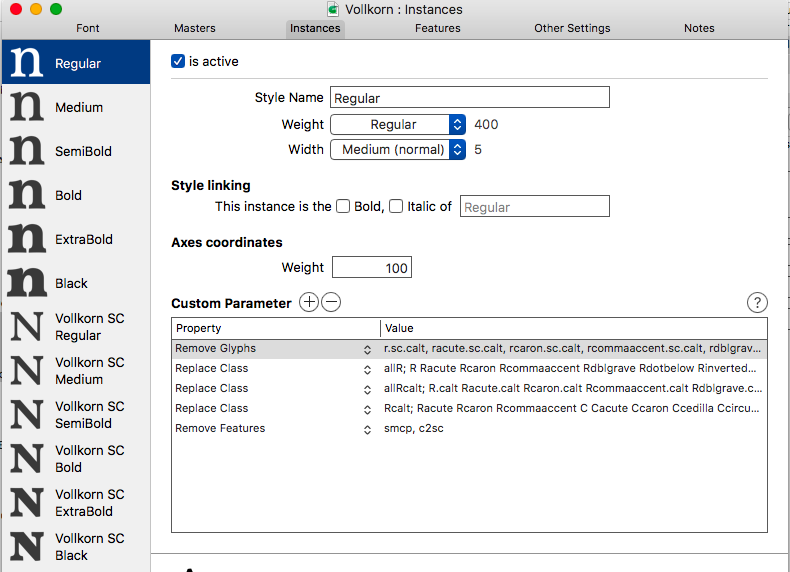This screenshot has width=790, height=572.
Task: Check the Italic style linking checkbox
Action: (396, 206)
